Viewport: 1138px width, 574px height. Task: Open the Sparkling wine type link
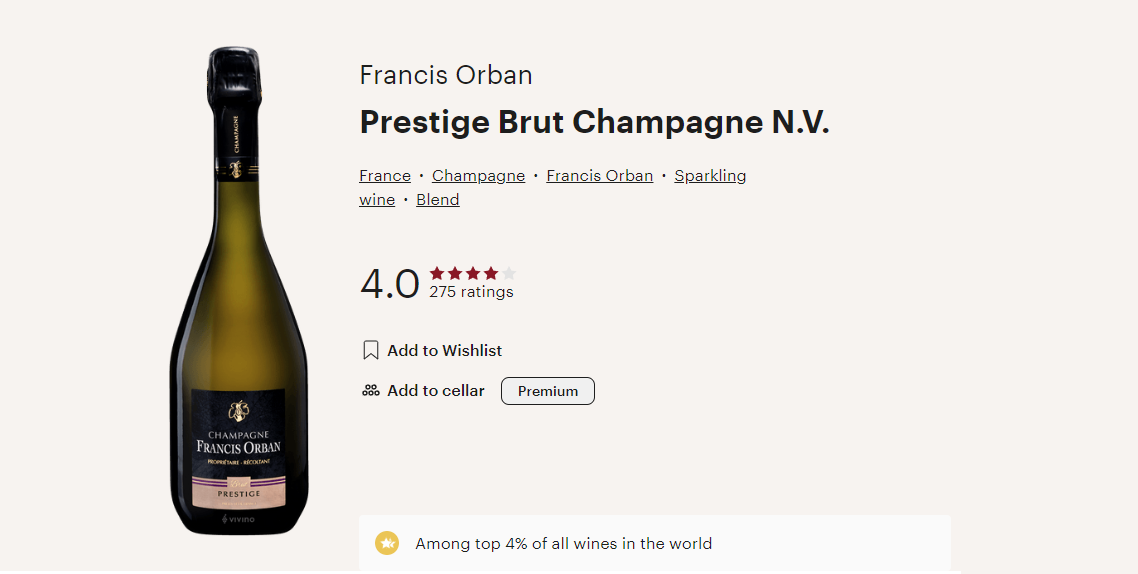pos(710,176)
